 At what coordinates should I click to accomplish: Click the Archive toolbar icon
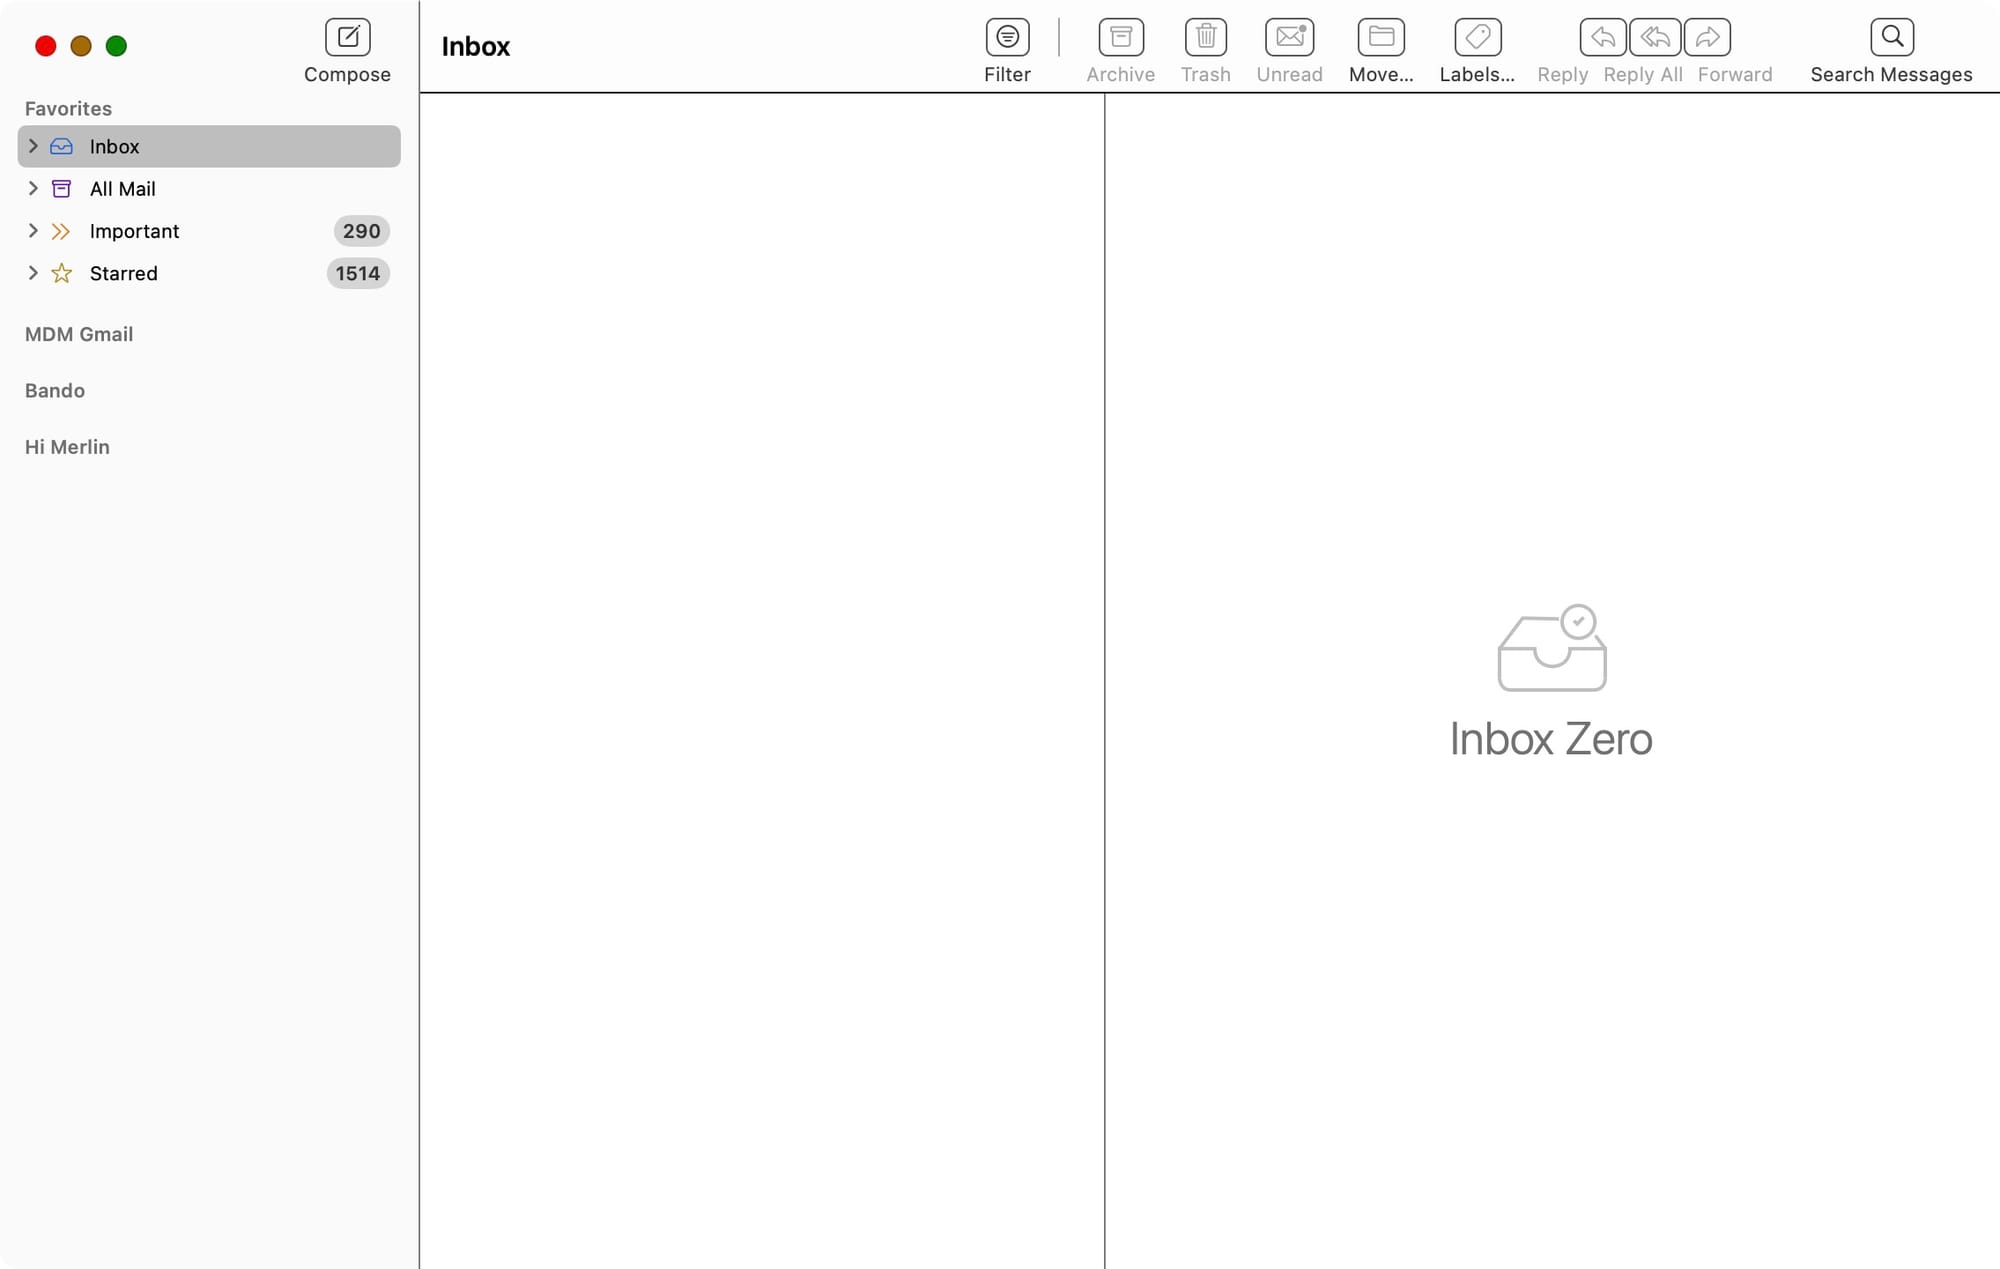(x=1120, y=38)
